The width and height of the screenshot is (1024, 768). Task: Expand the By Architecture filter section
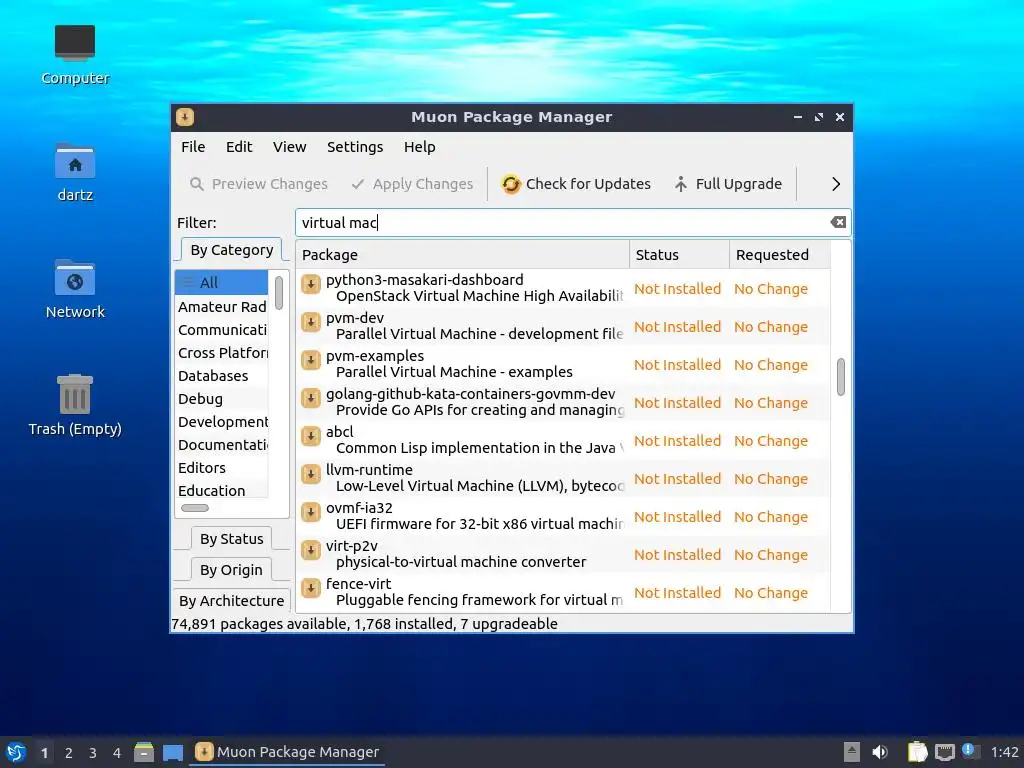232,601
